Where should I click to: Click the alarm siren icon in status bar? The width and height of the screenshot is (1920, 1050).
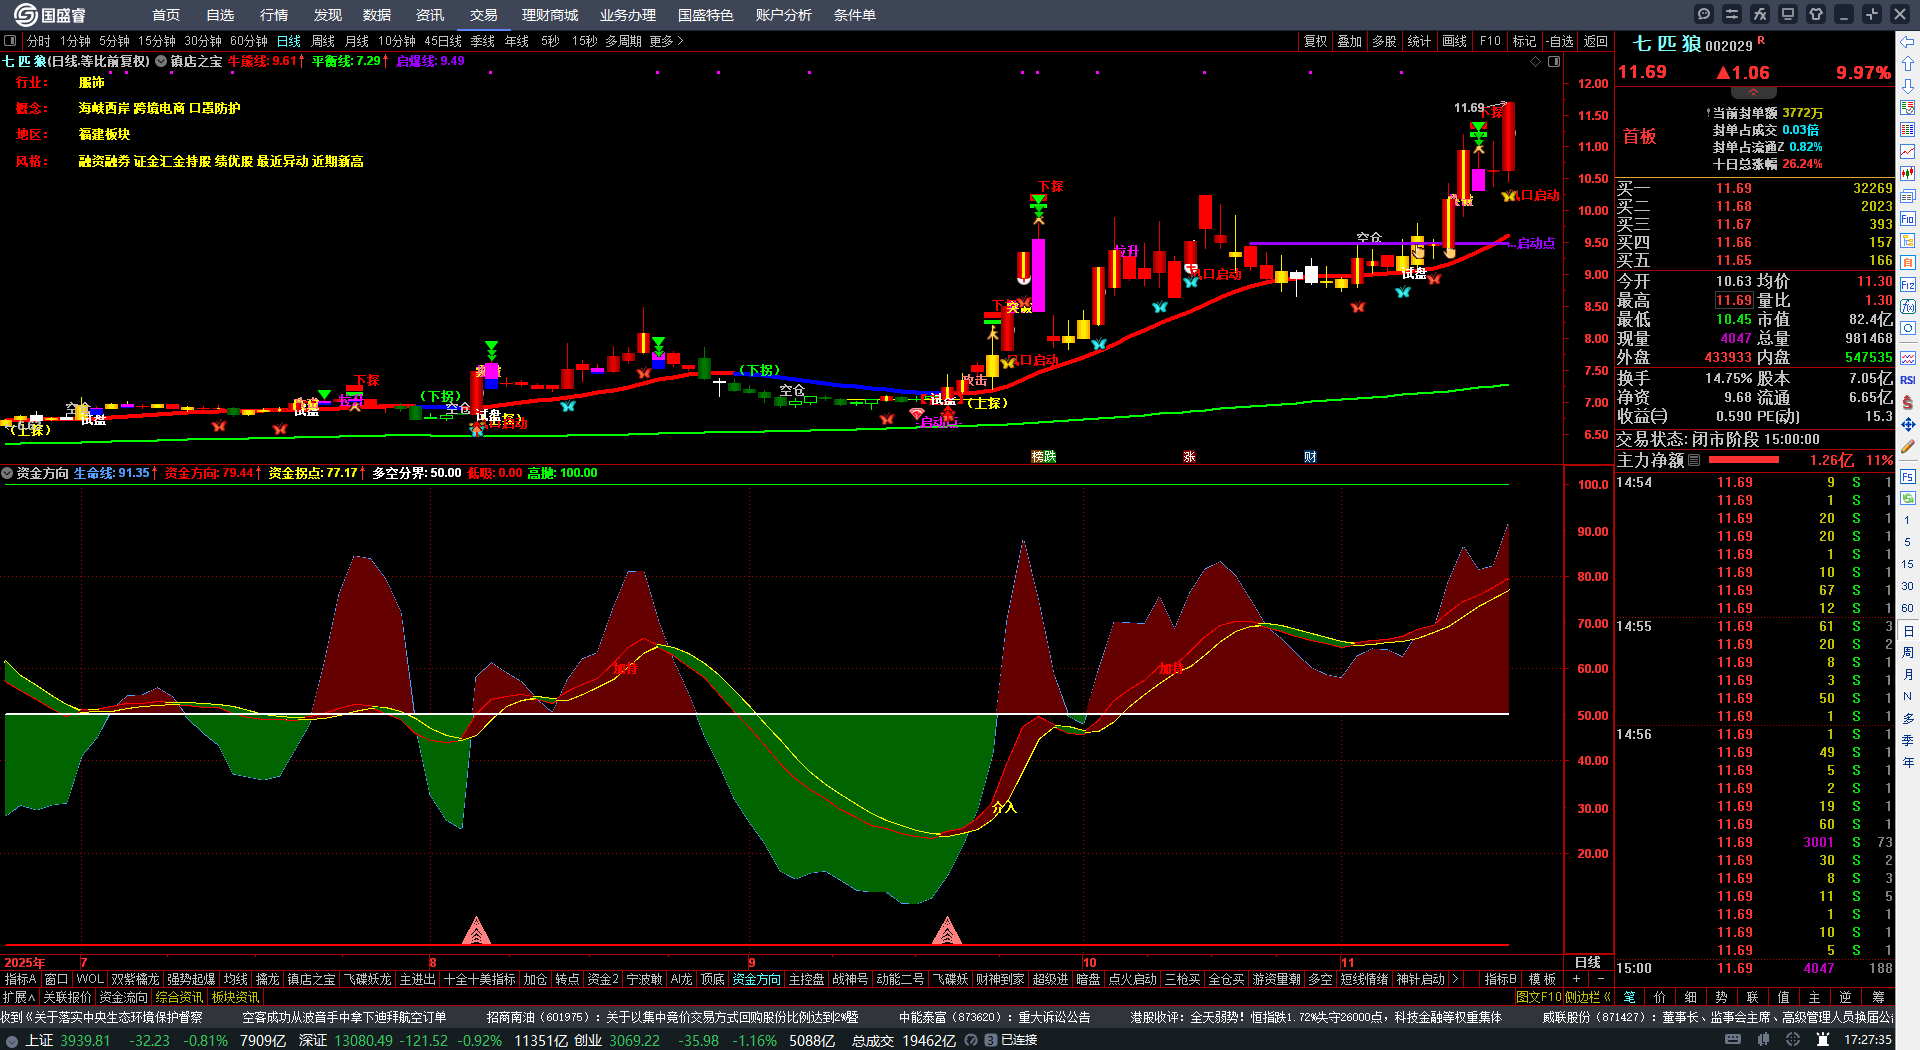pyautogui.click(x=1823, y=1040)
